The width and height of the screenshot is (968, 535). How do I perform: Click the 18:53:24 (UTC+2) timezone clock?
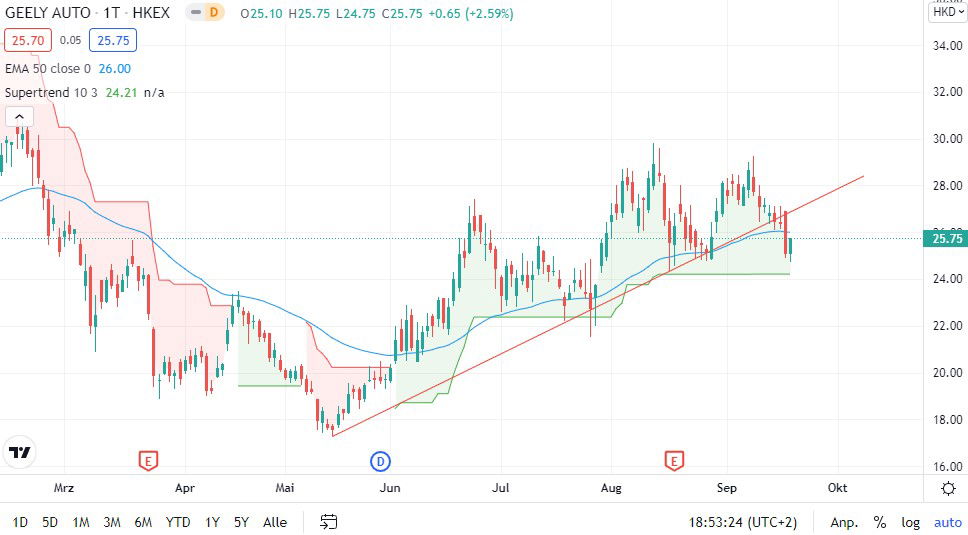pos(743,523)
